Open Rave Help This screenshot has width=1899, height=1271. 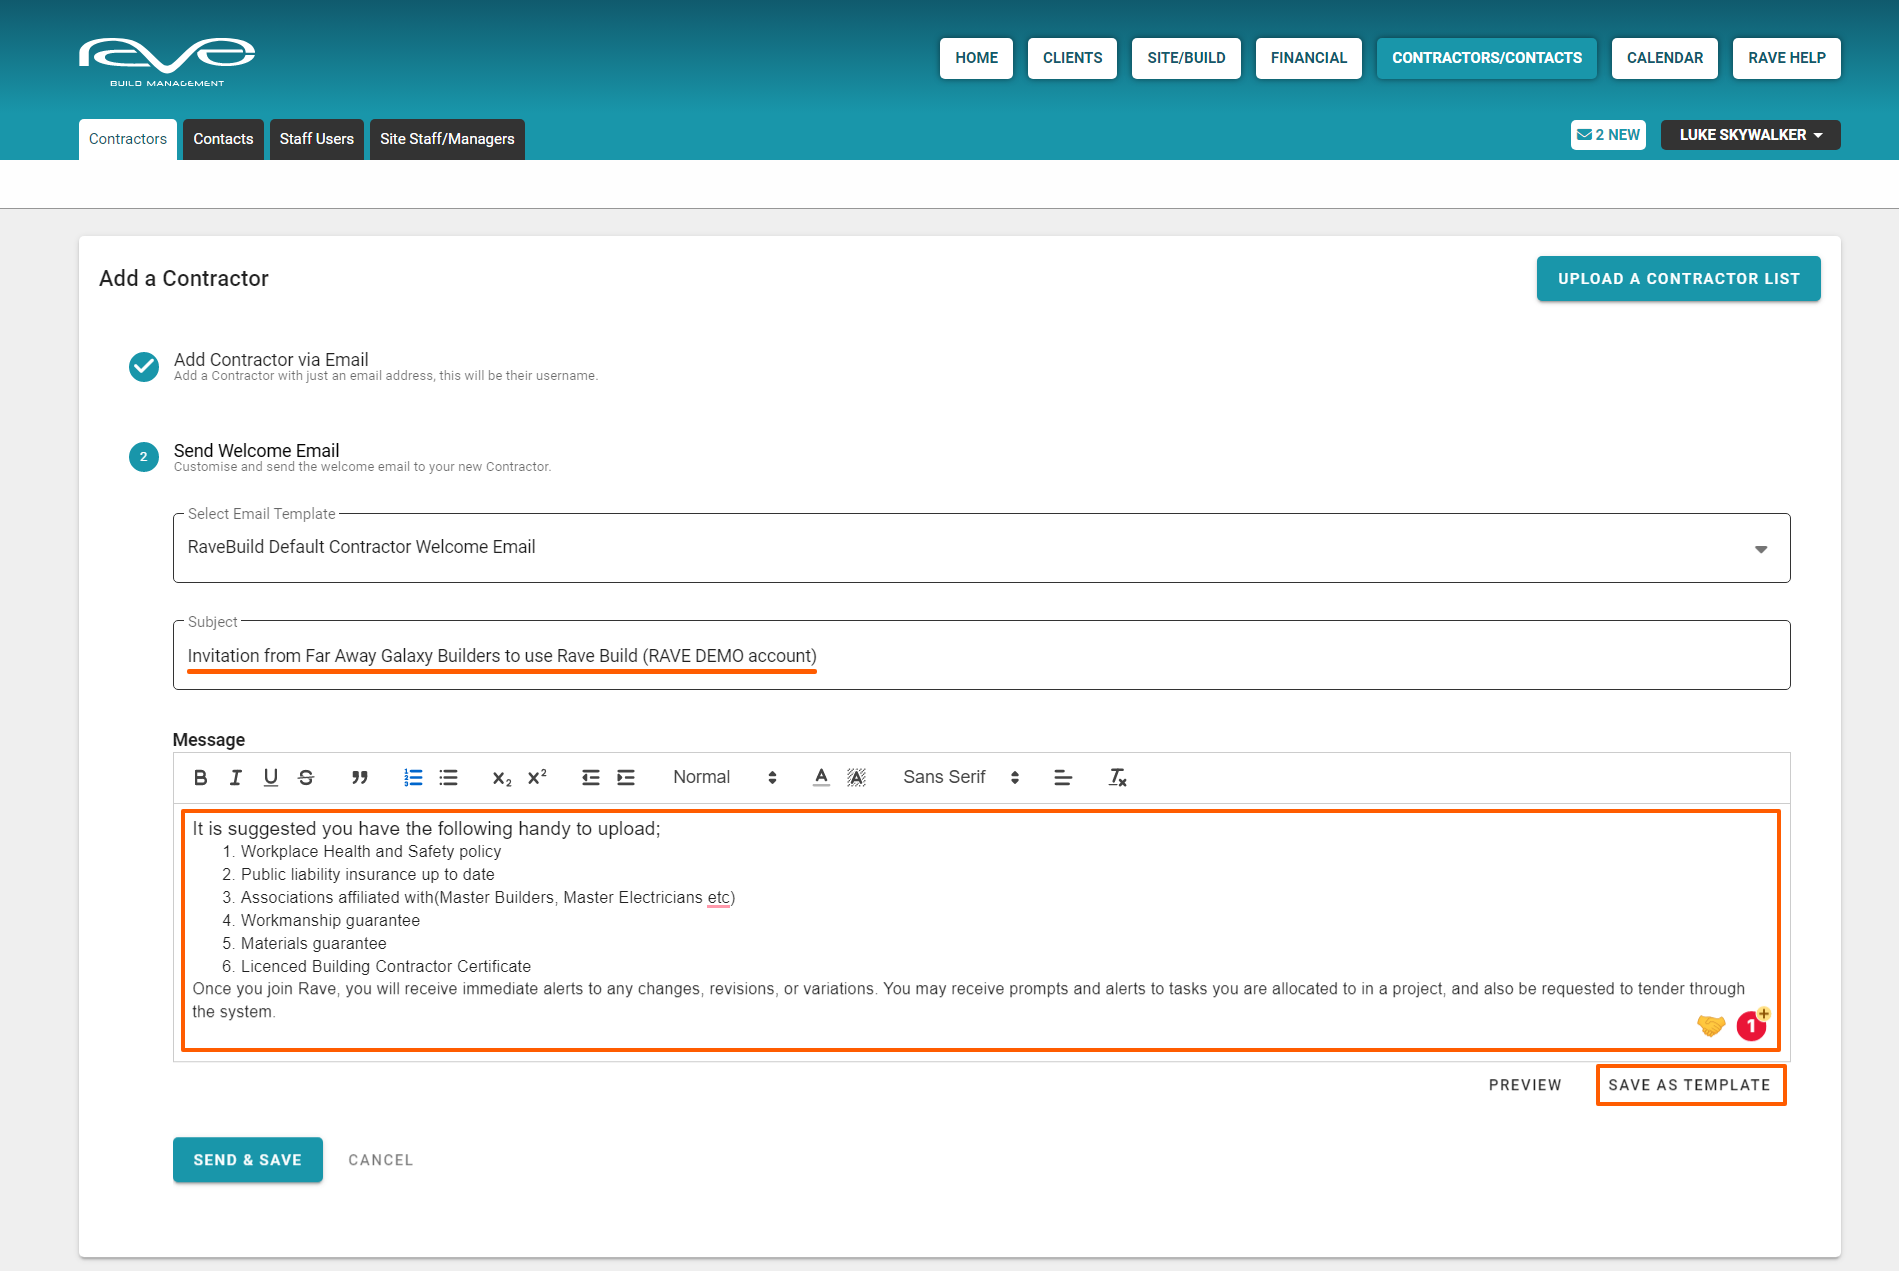pos(1787,58)
